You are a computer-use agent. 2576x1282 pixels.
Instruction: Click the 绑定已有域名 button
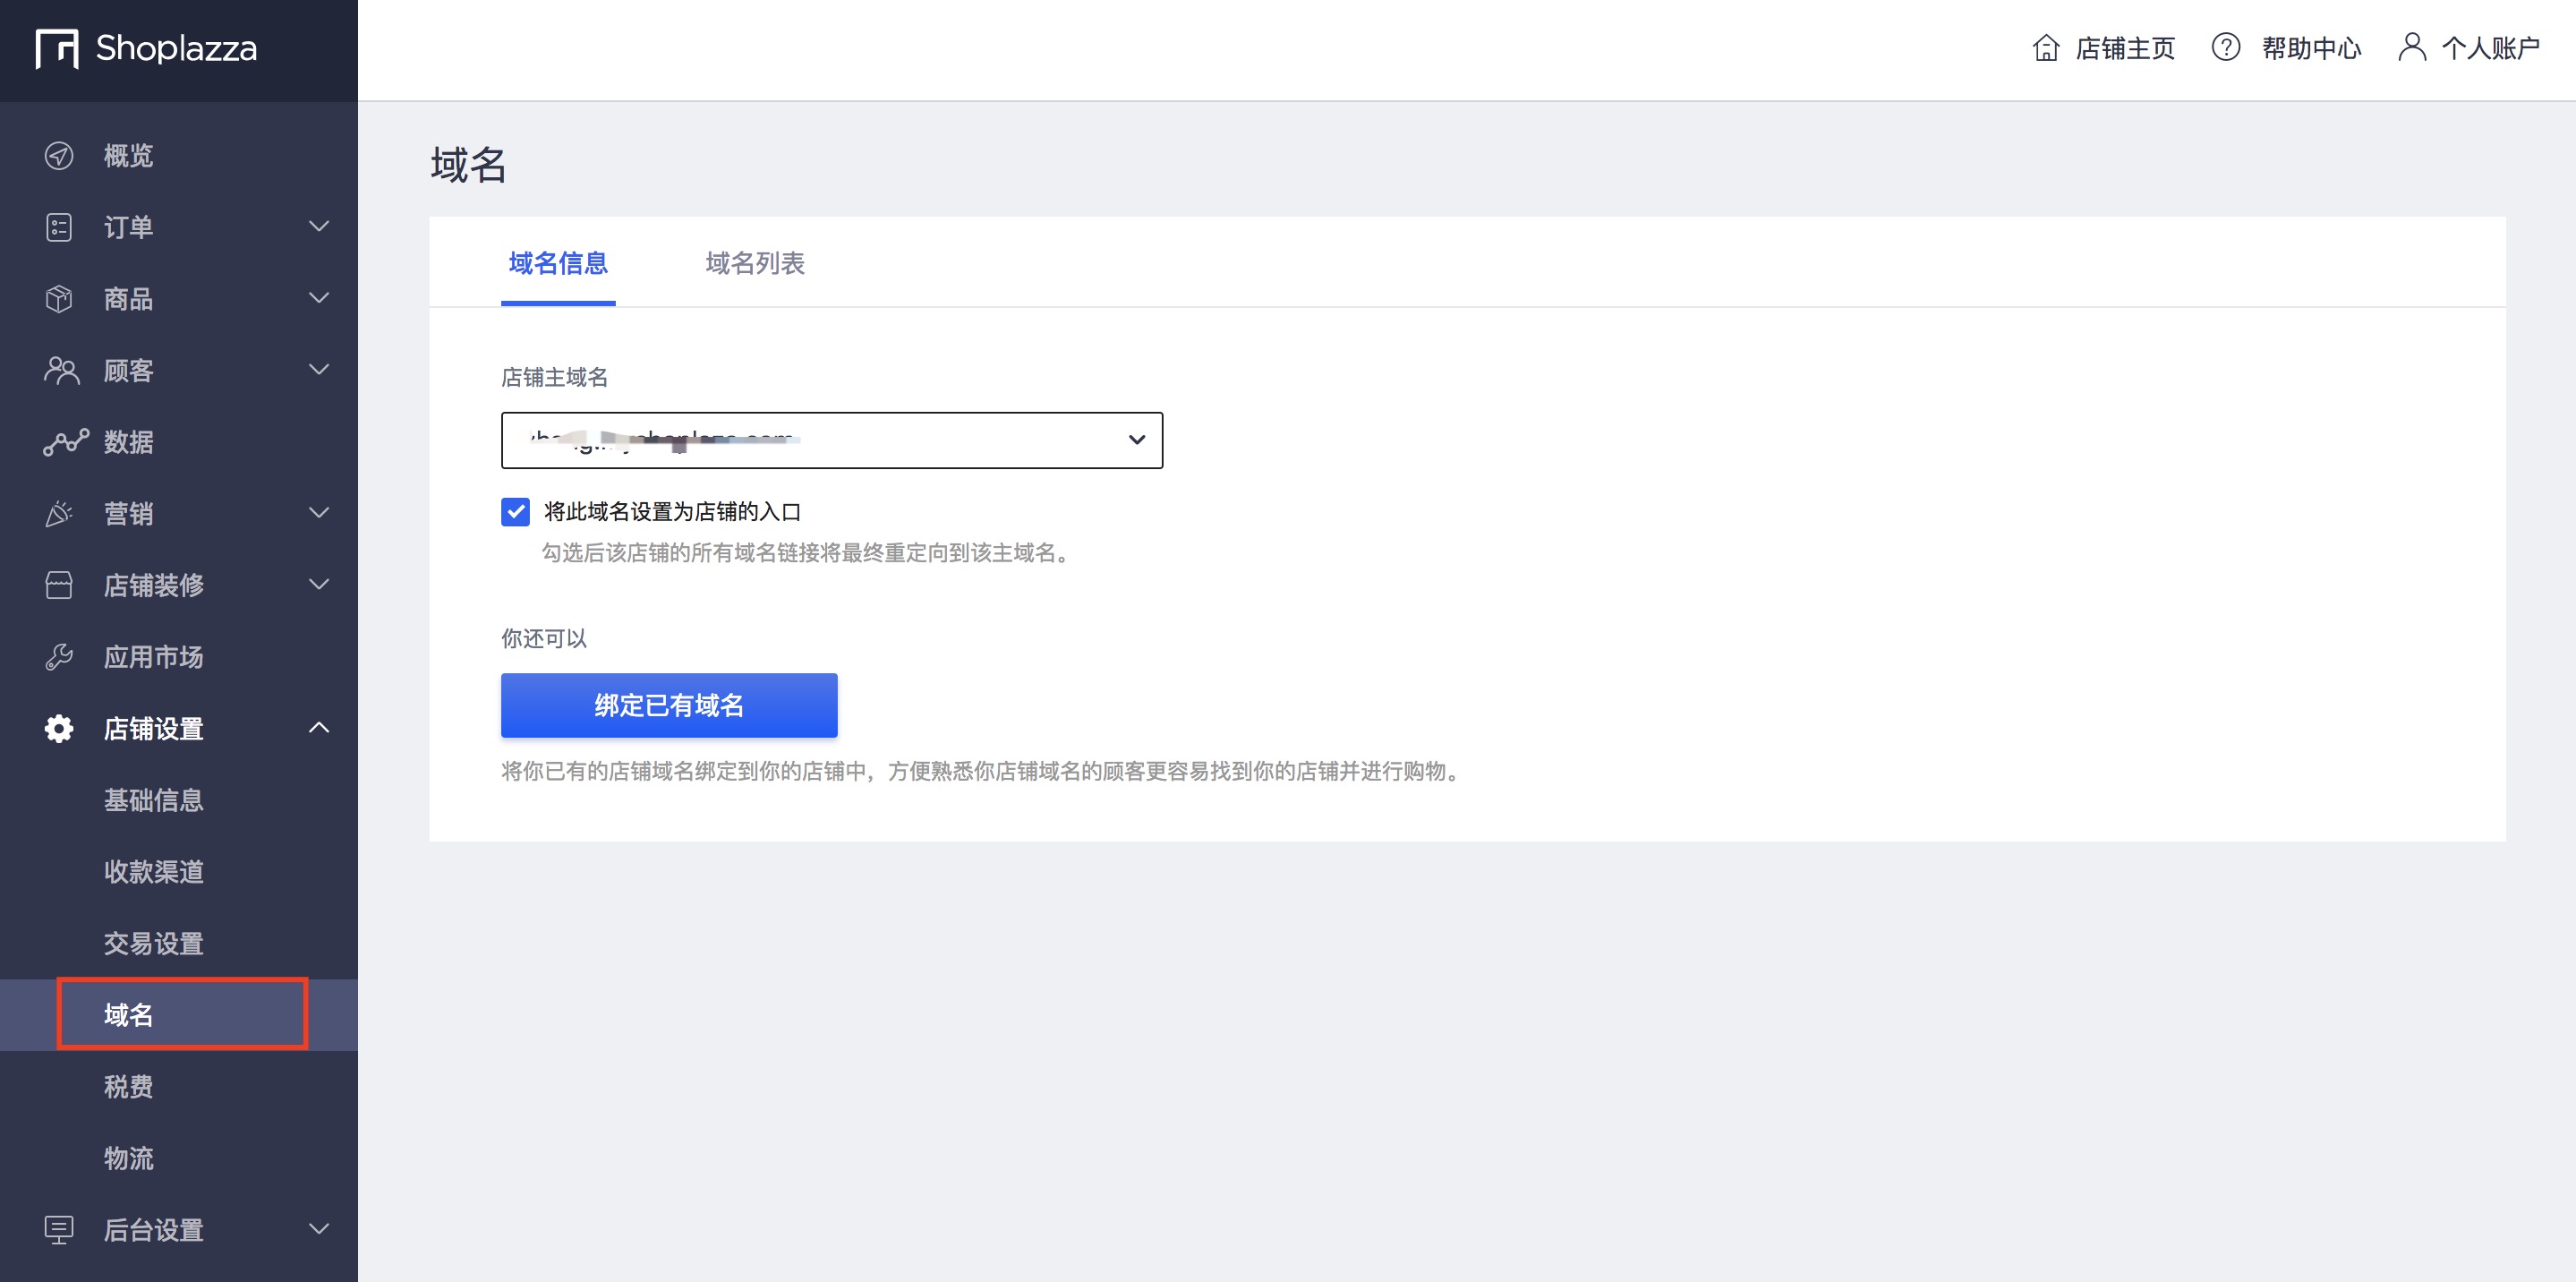tap(669, 706)
